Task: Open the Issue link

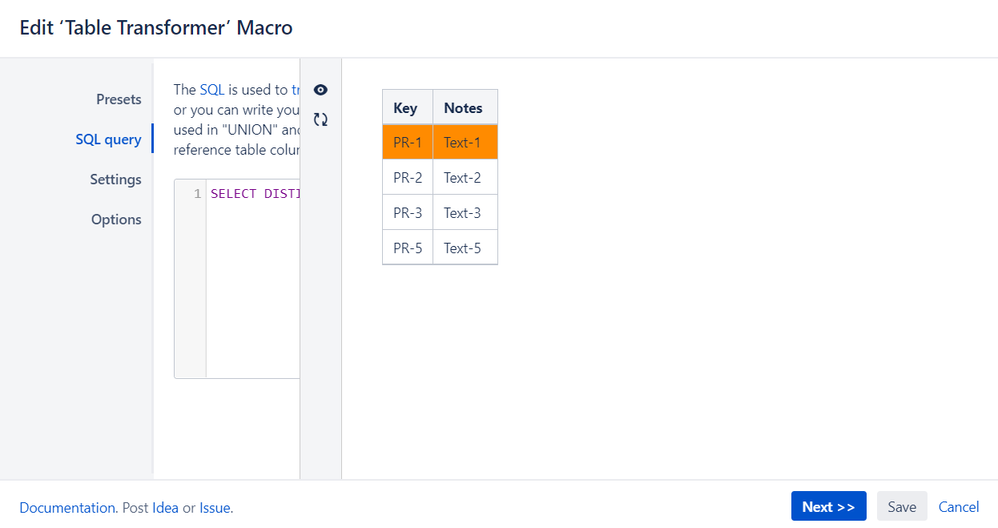Action: coord(214,508)
